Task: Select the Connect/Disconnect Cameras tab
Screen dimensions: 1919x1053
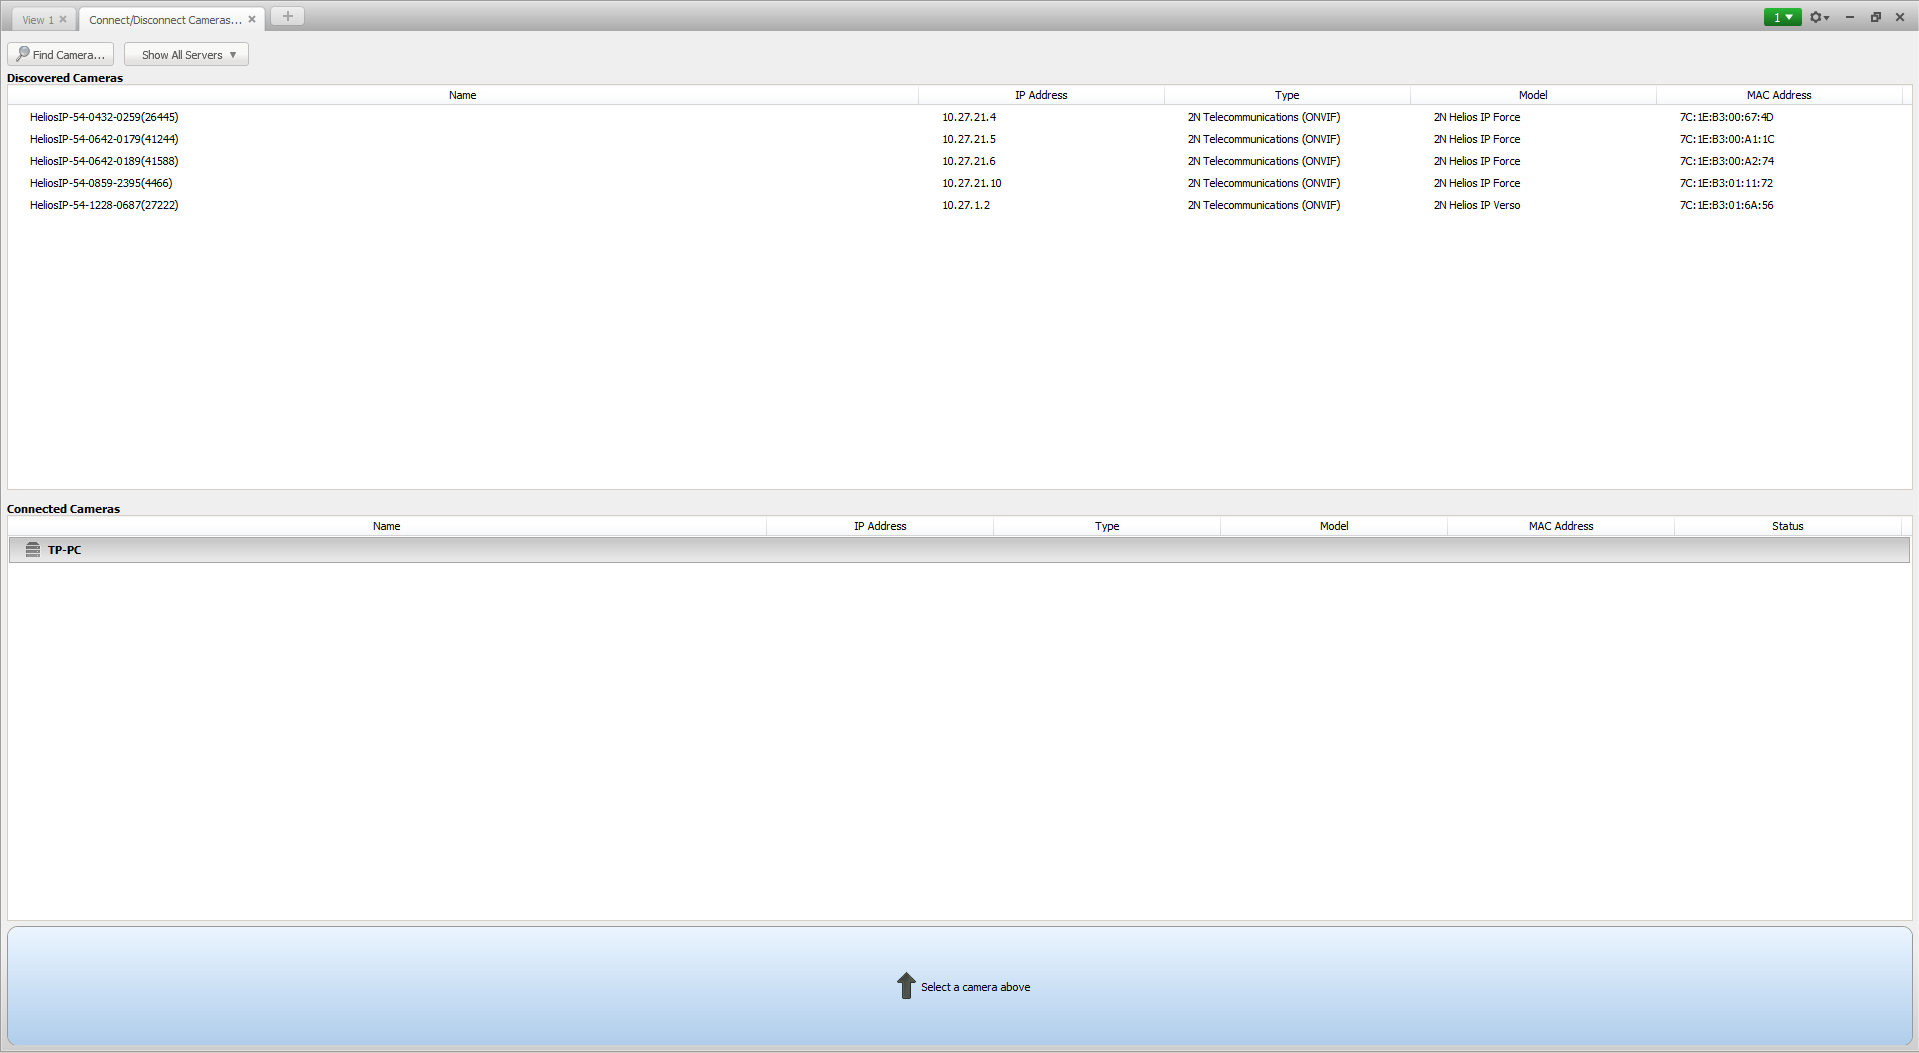Action: coord(165,20)
